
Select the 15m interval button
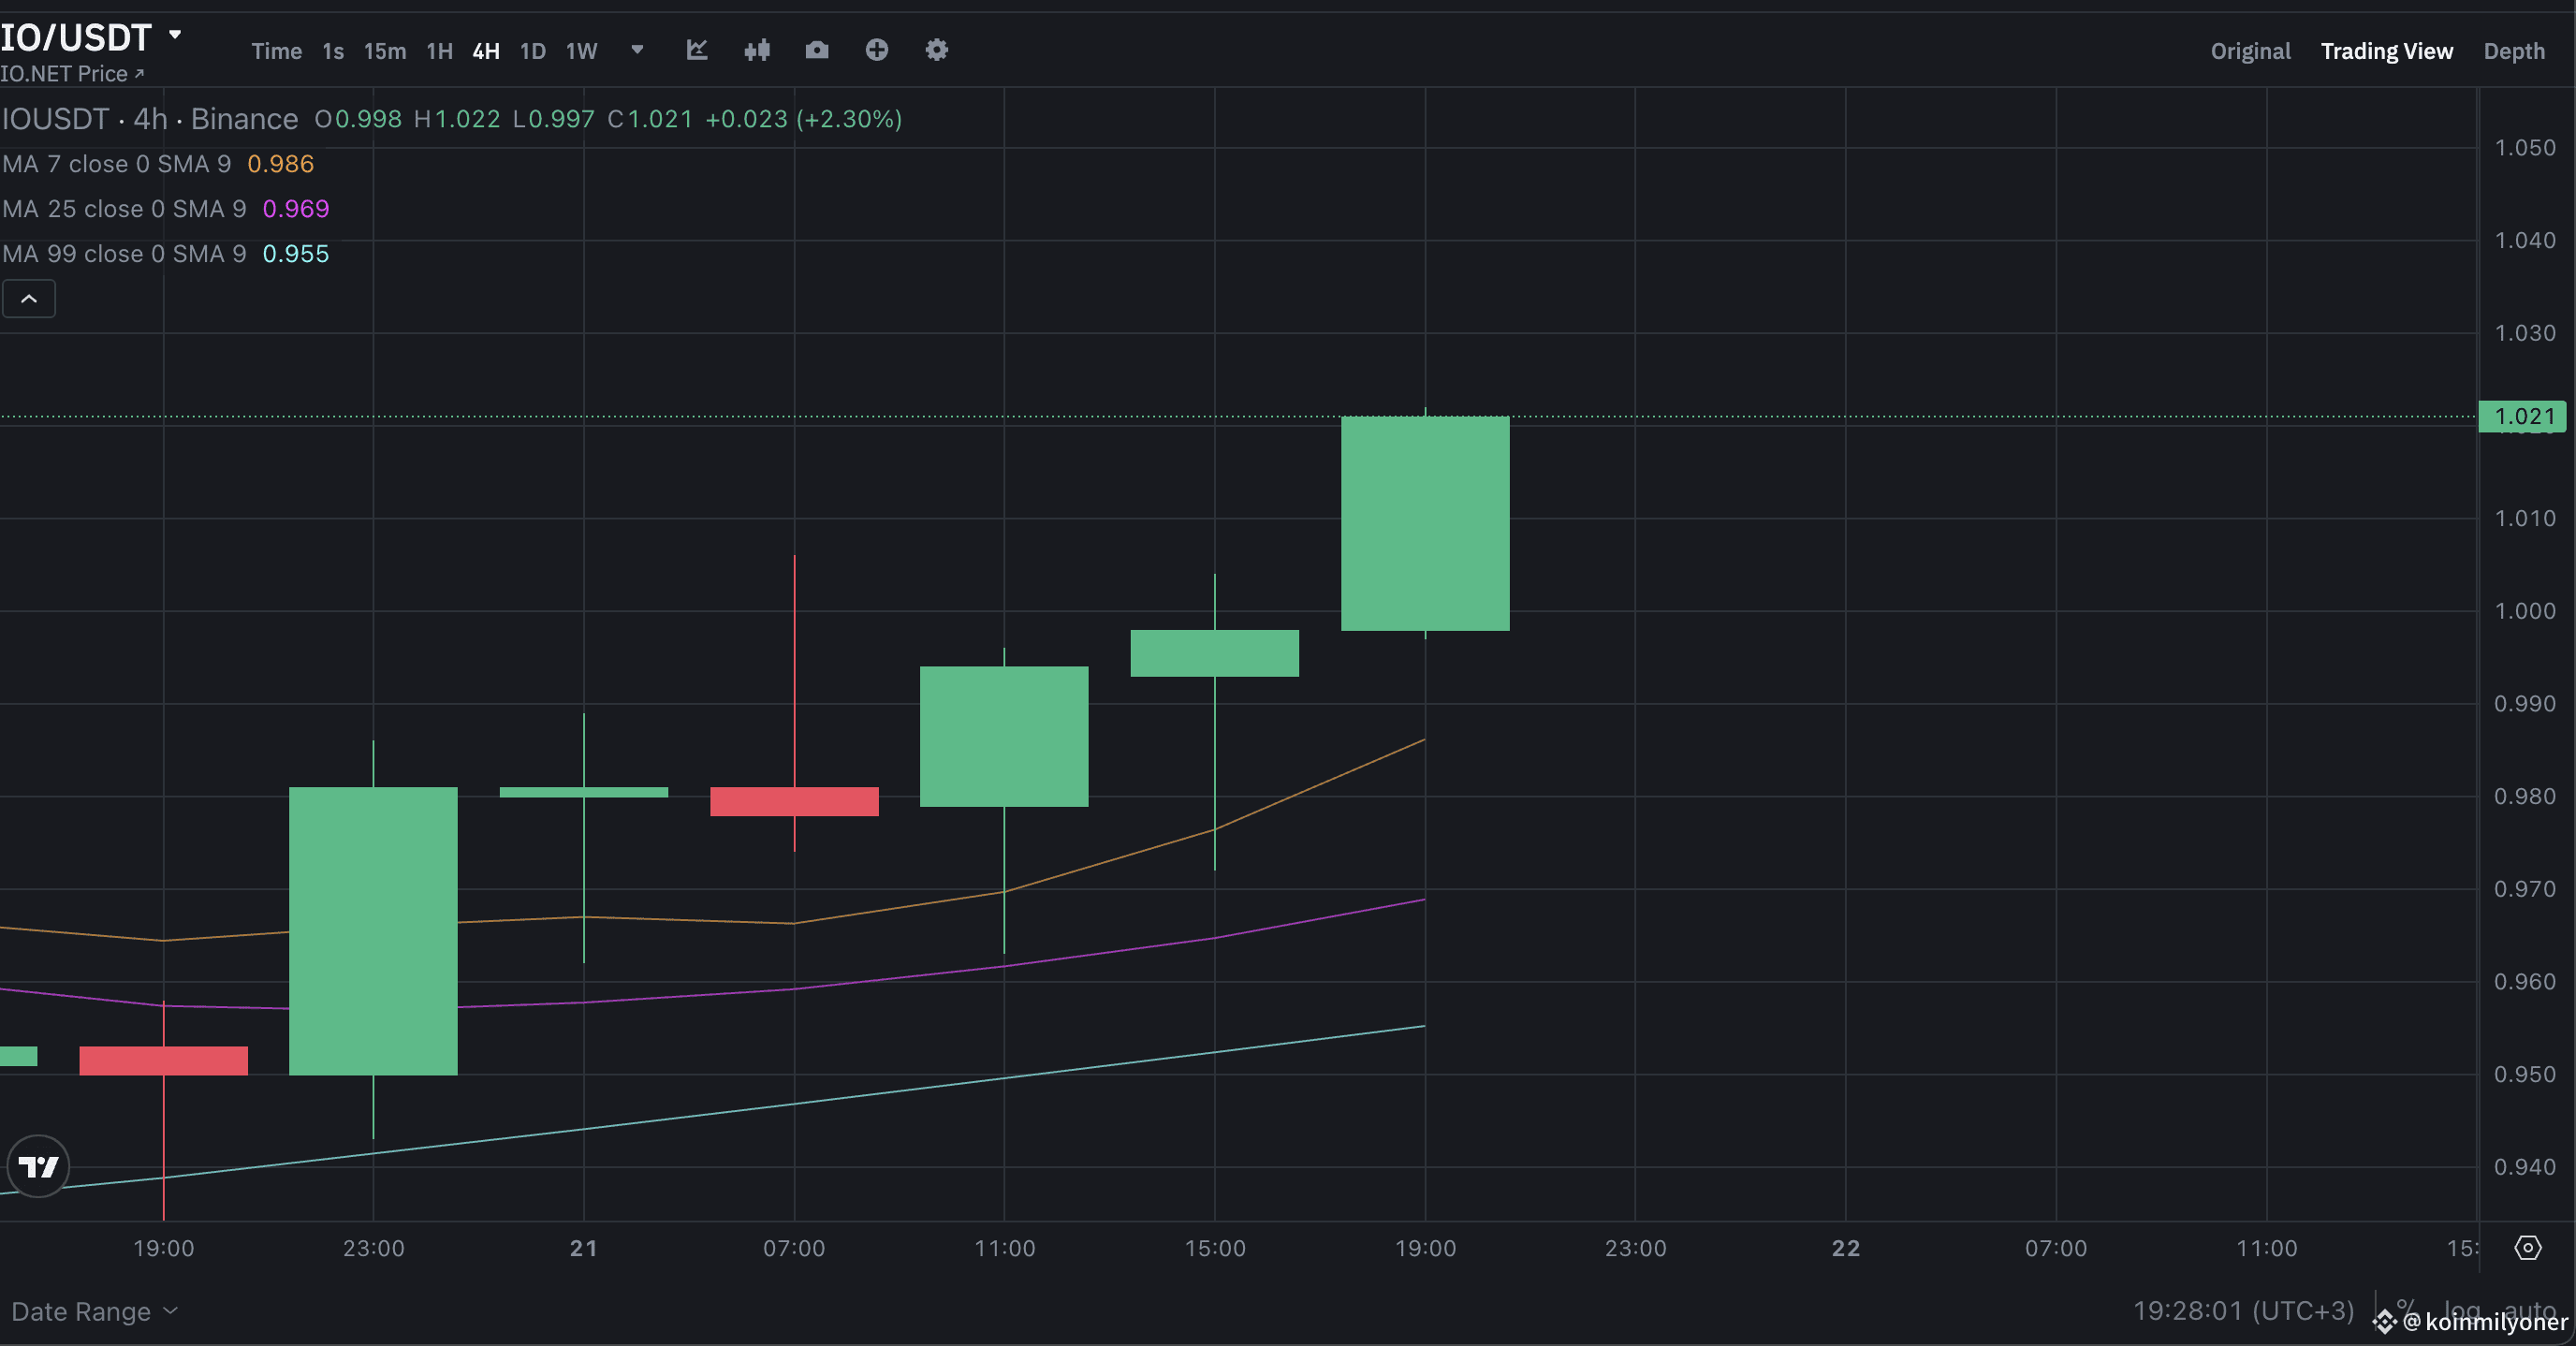pos(385,51)
